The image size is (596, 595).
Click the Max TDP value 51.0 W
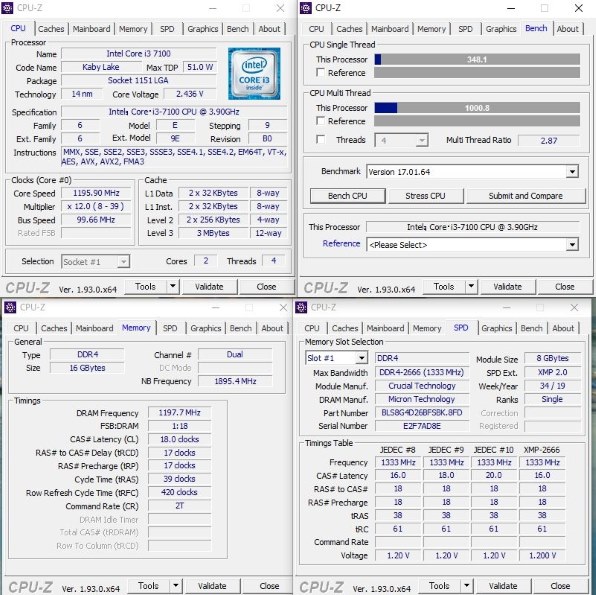[200, 67]
